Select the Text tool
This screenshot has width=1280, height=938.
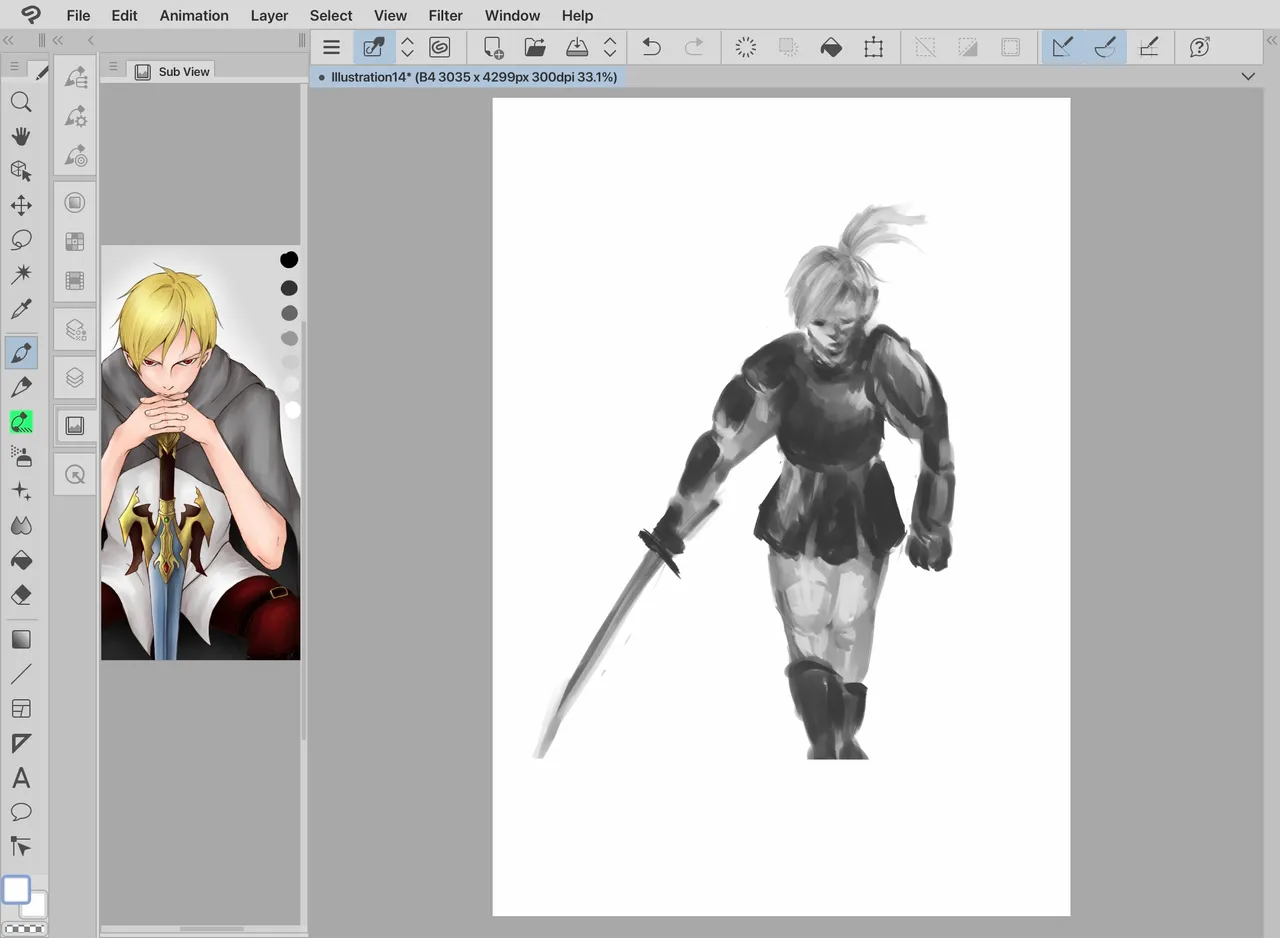click(21, 778)
